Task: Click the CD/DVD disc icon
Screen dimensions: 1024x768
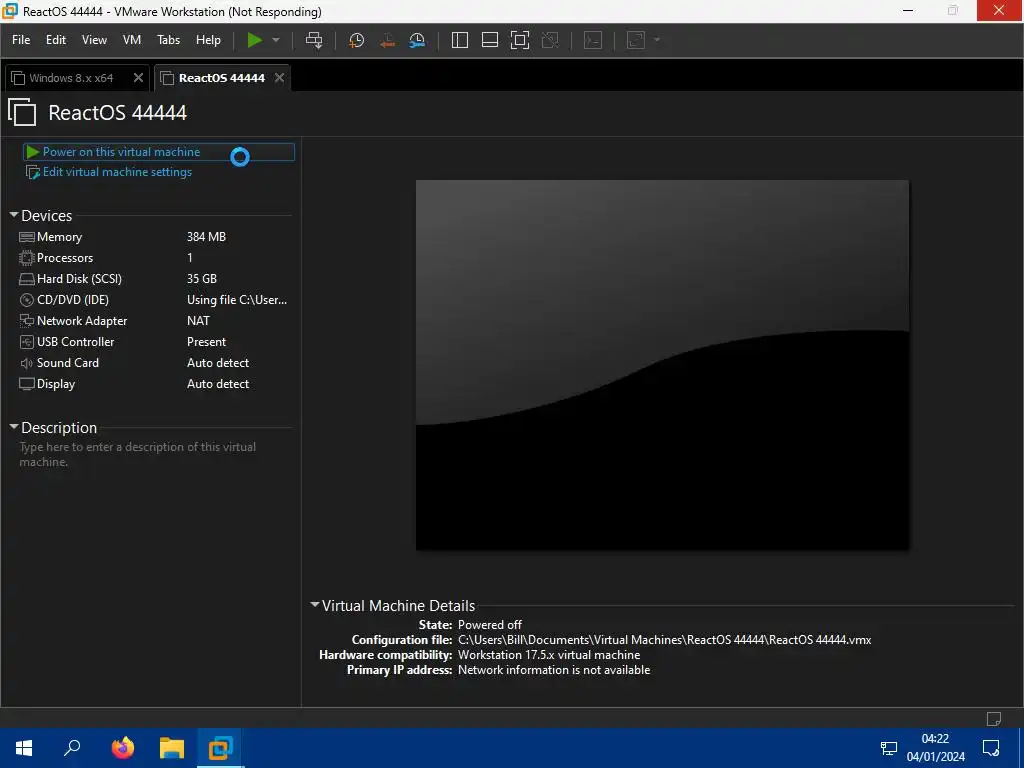Action: coord(27,300)
